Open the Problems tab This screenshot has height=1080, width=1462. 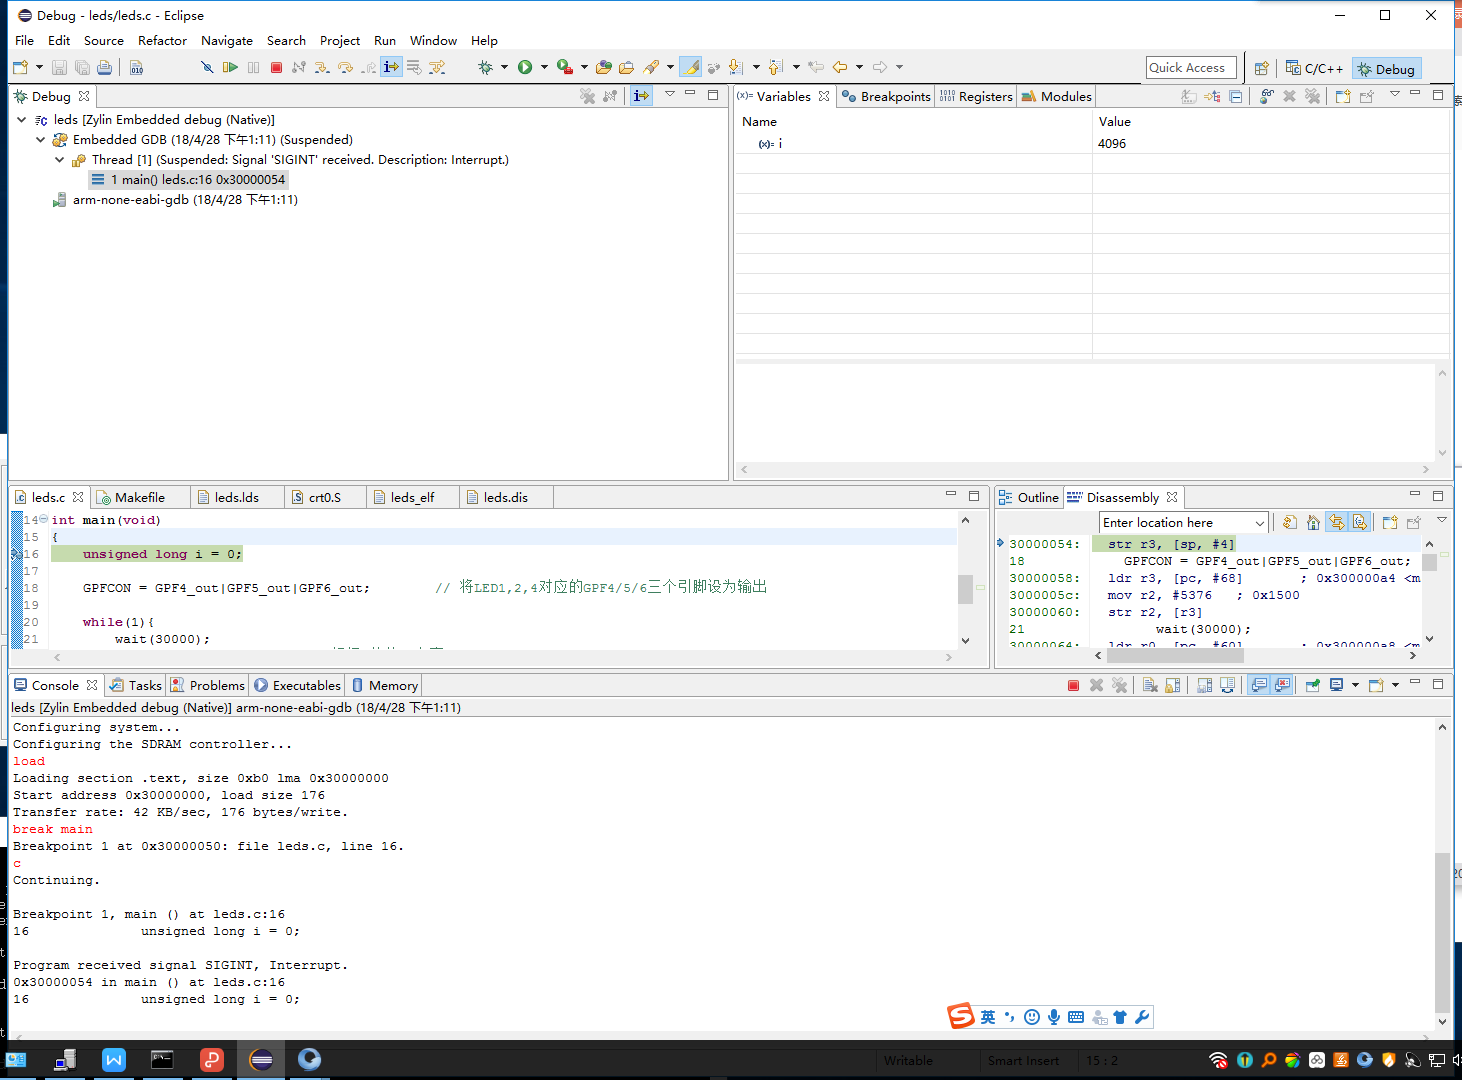tap(208, 685)
